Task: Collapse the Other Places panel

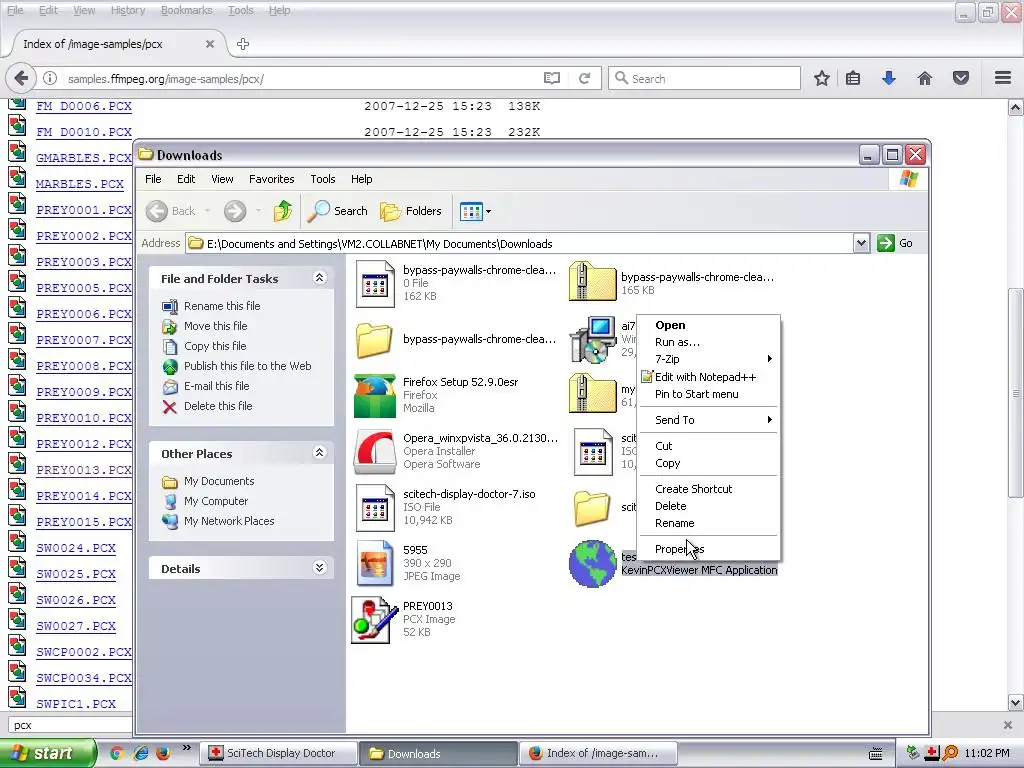Action: 319,453
